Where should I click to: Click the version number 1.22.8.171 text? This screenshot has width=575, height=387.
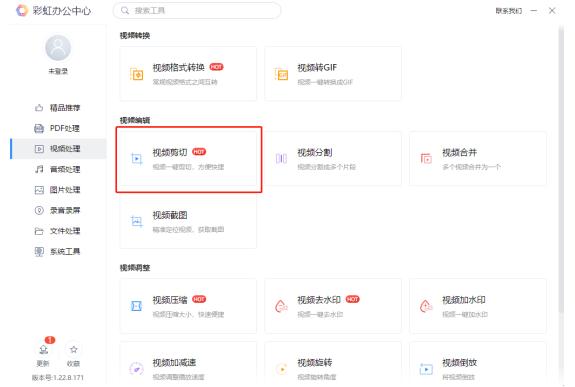58,377
